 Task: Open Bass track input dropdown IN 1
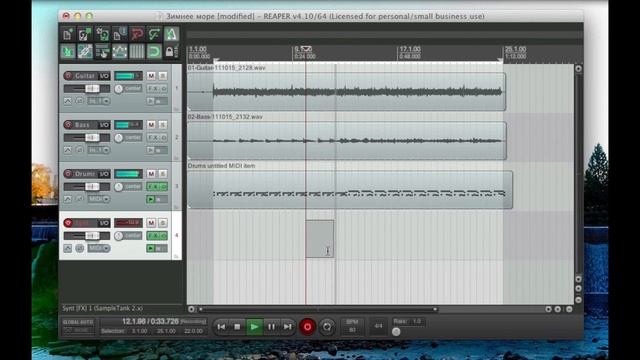coord(99,150)
